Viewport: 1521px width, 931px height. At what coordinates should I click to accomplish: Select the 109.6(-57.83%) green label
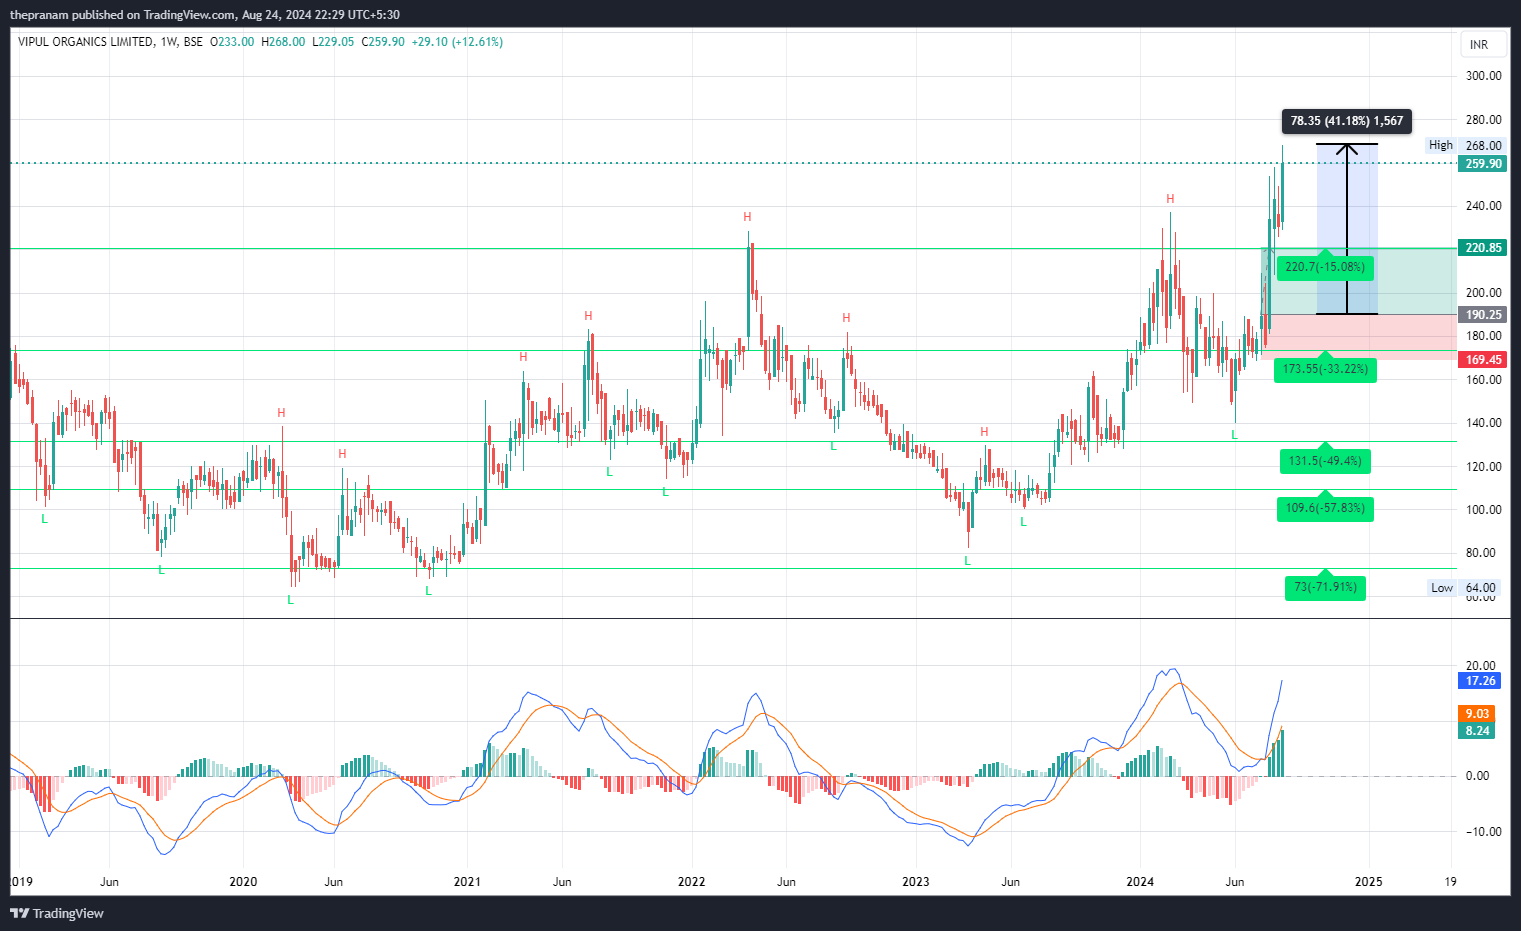coord(1325,509)
